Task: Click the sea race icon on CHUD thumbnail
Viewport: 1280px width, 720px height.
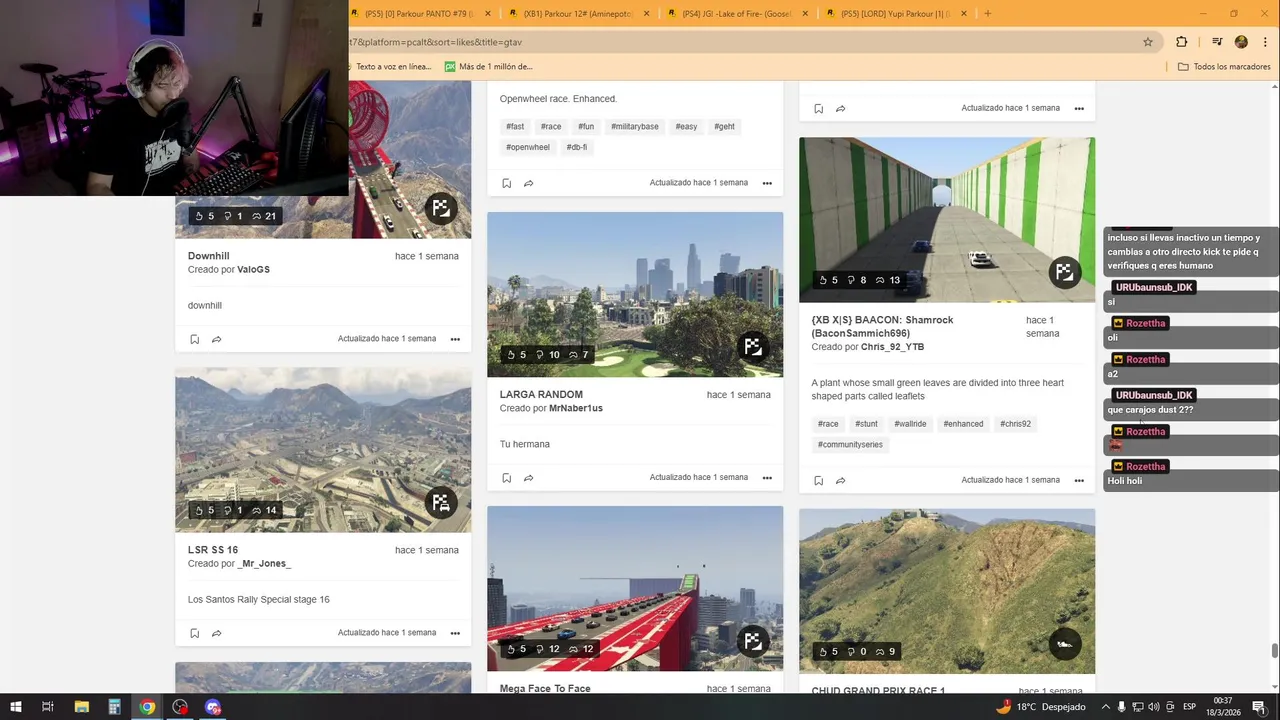Action: pos(1065,644)
